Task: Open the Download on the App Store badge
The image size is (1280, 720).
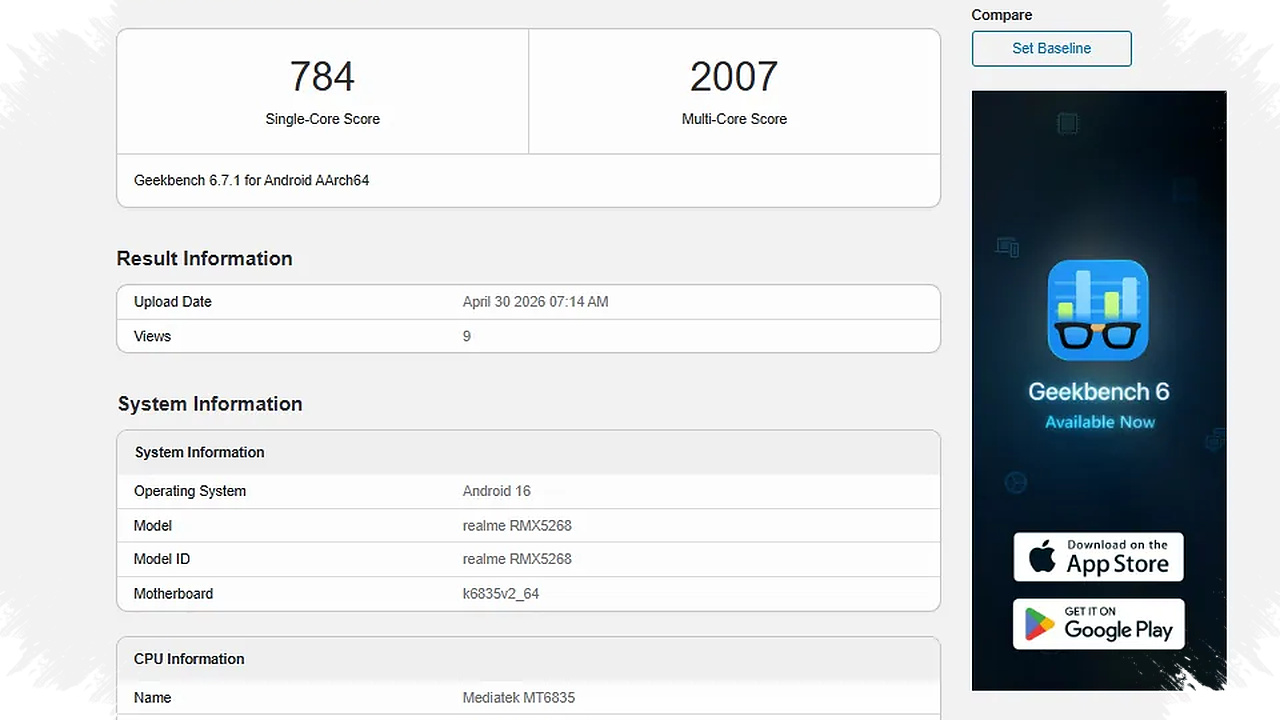Action: coord(1098,557)
